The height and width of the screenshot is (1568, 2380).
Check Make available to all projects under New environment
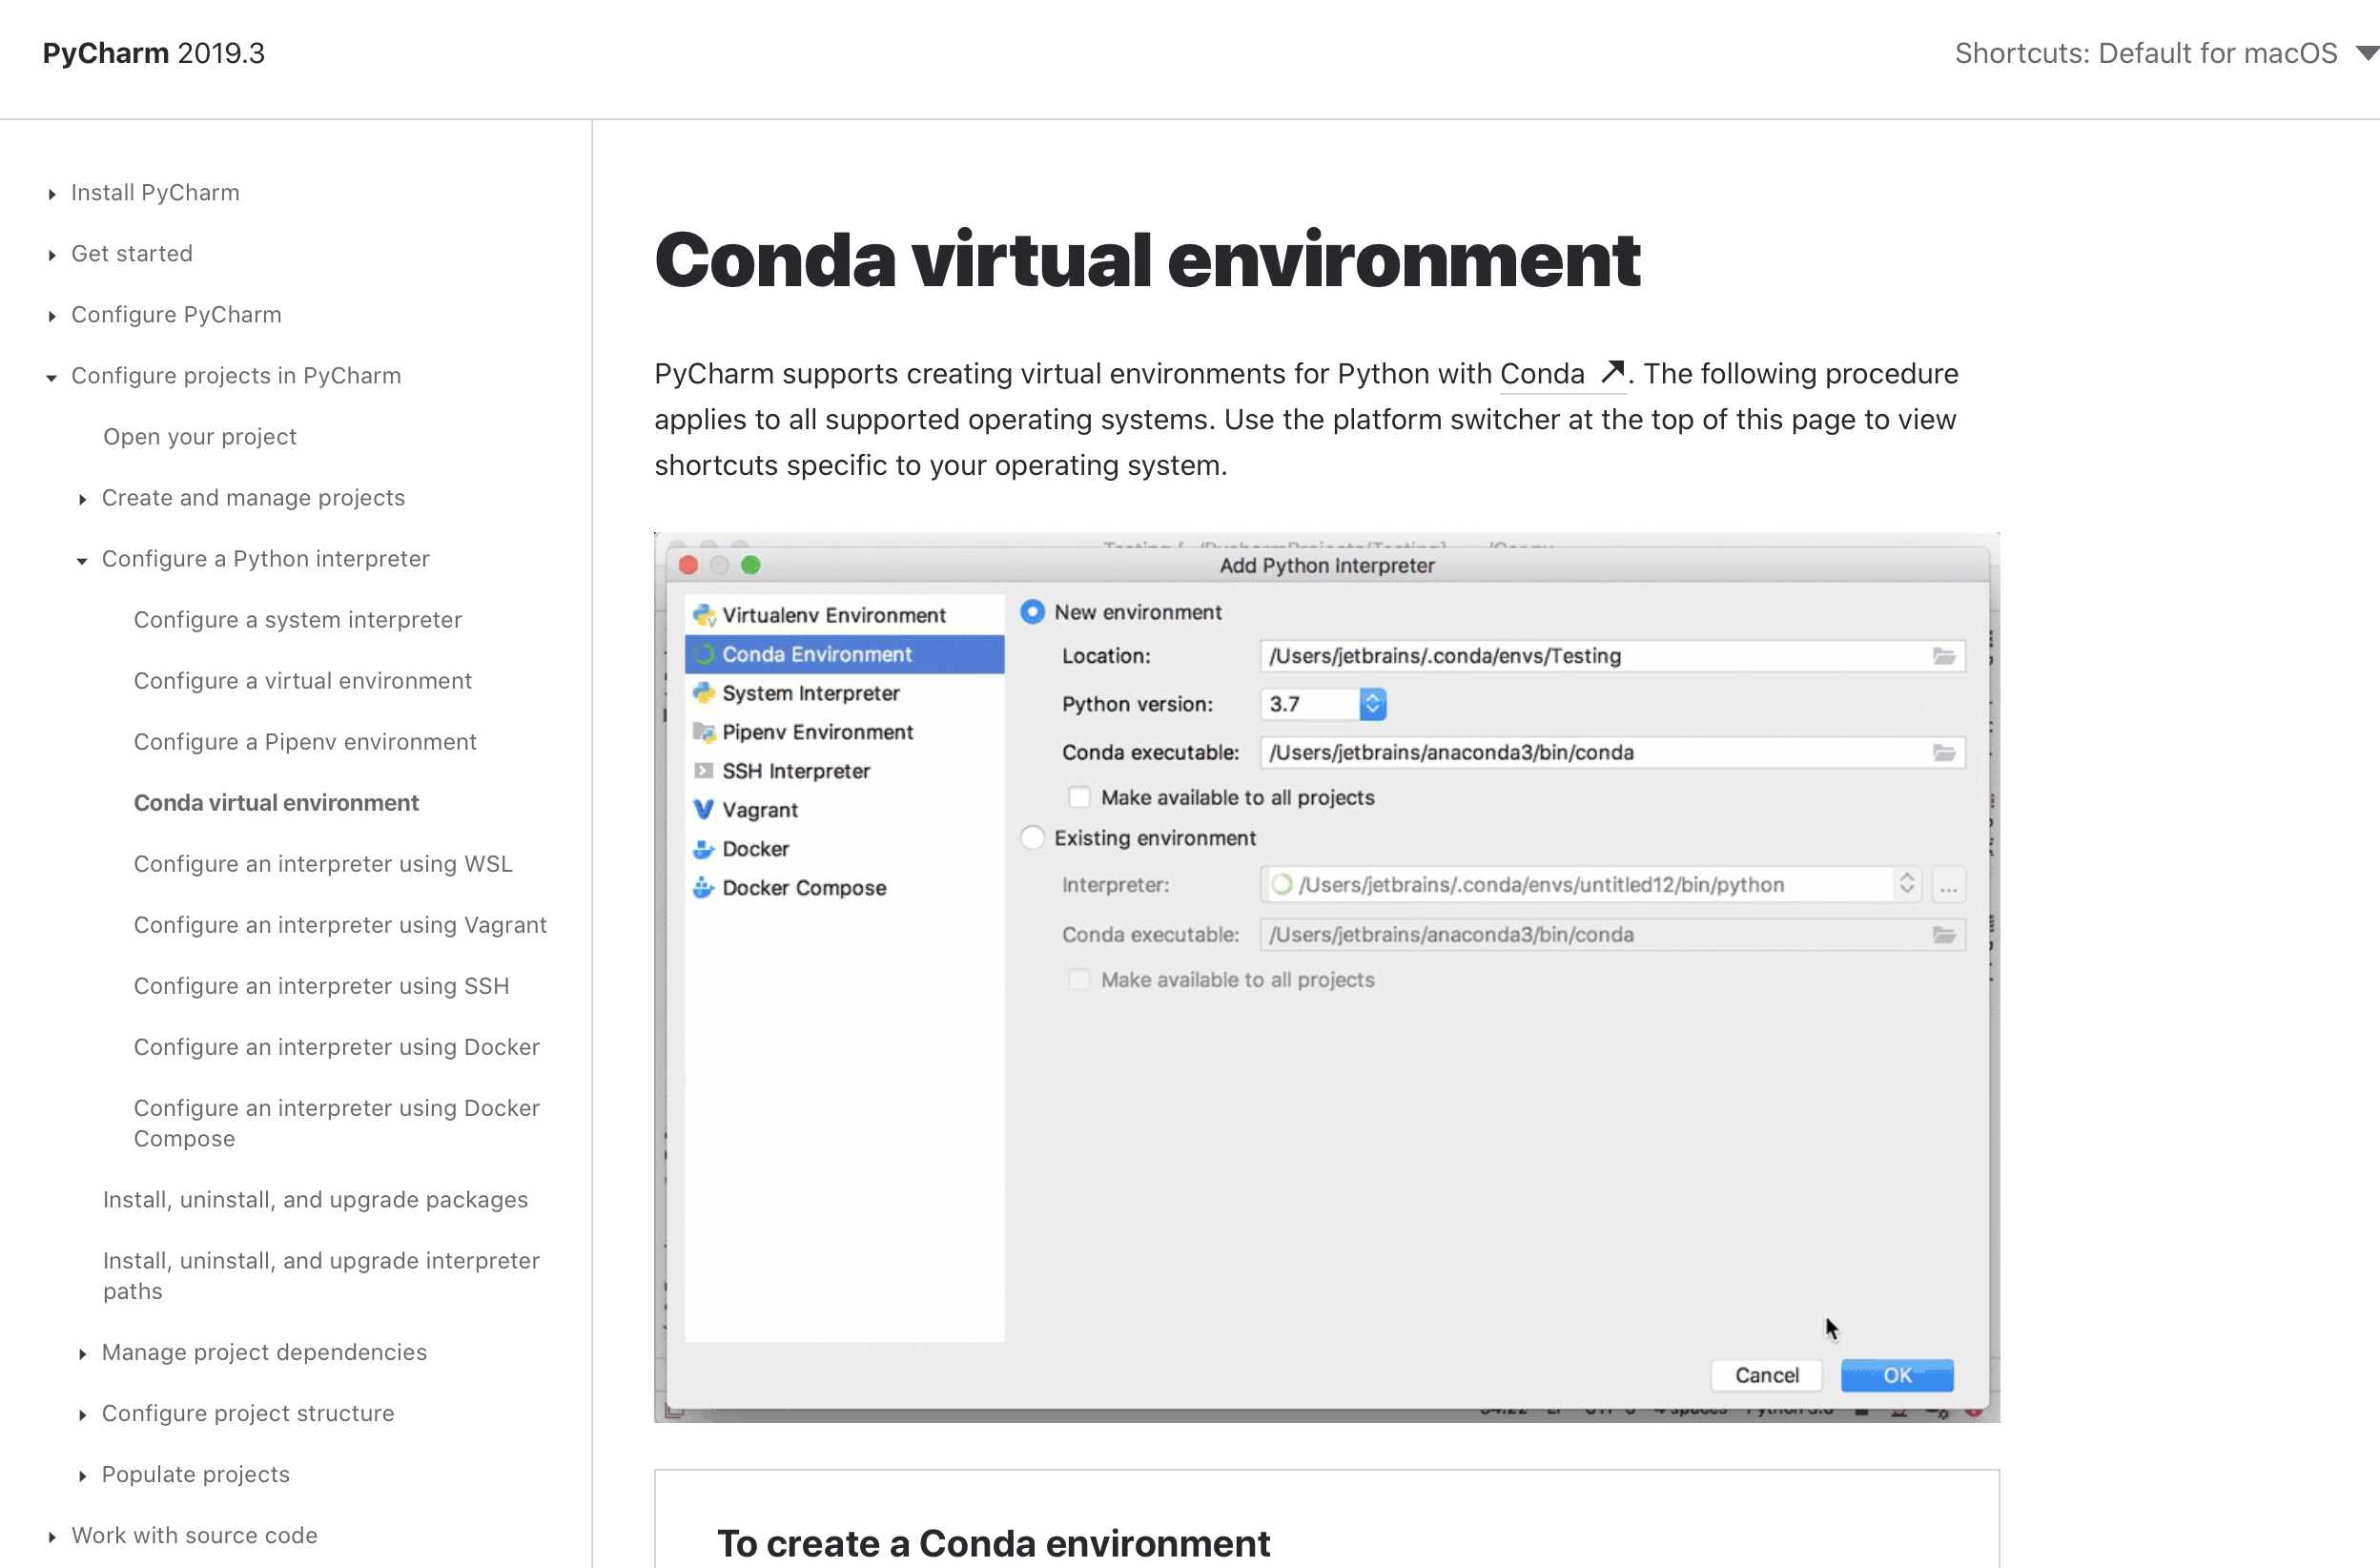[x=1079, y=797]
